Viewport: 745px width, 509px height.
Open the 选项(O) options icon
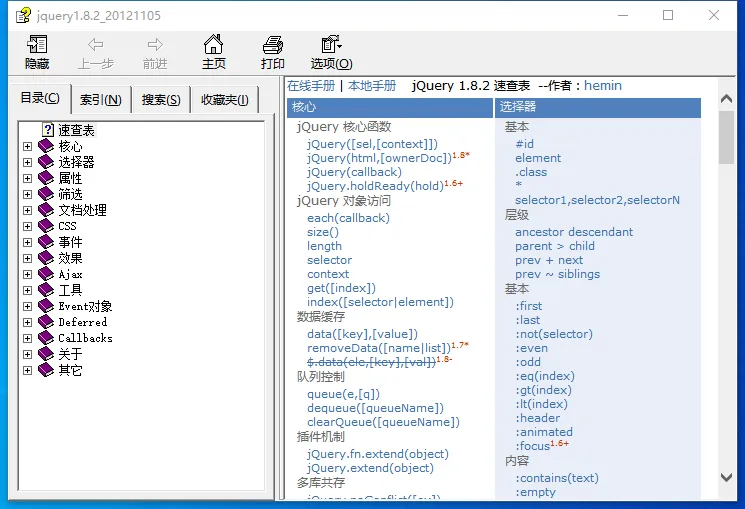[331, 44]
